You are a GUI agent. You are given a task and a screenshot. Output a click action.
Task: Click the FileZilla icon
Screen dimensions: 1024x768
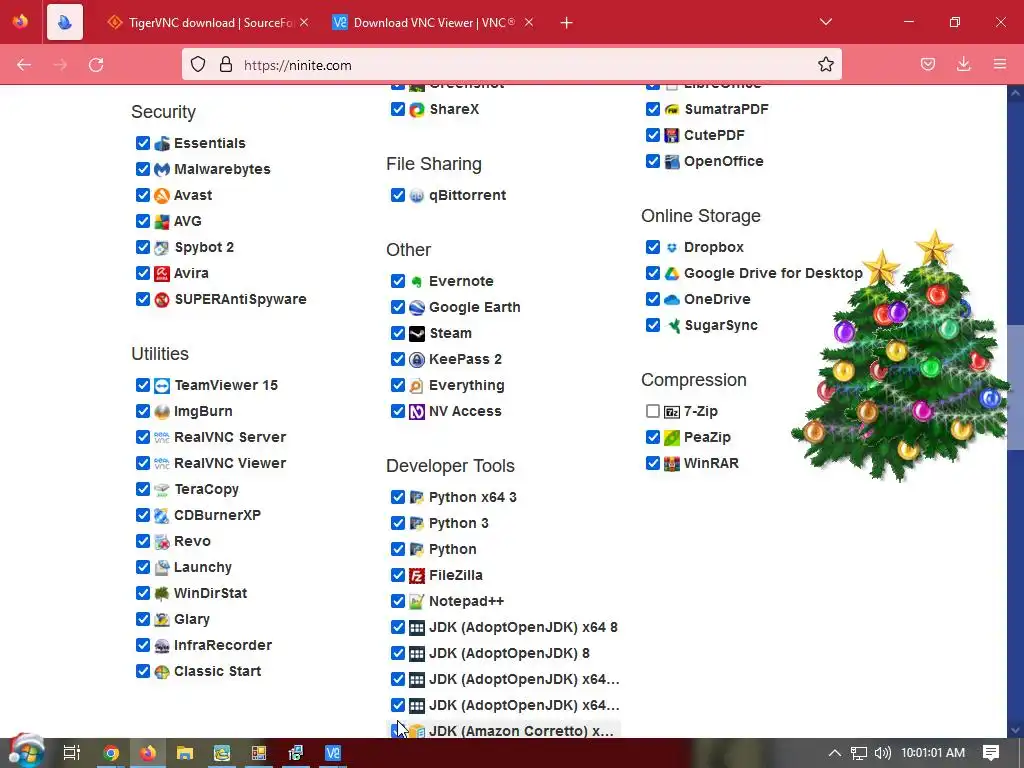coord(417,575)
